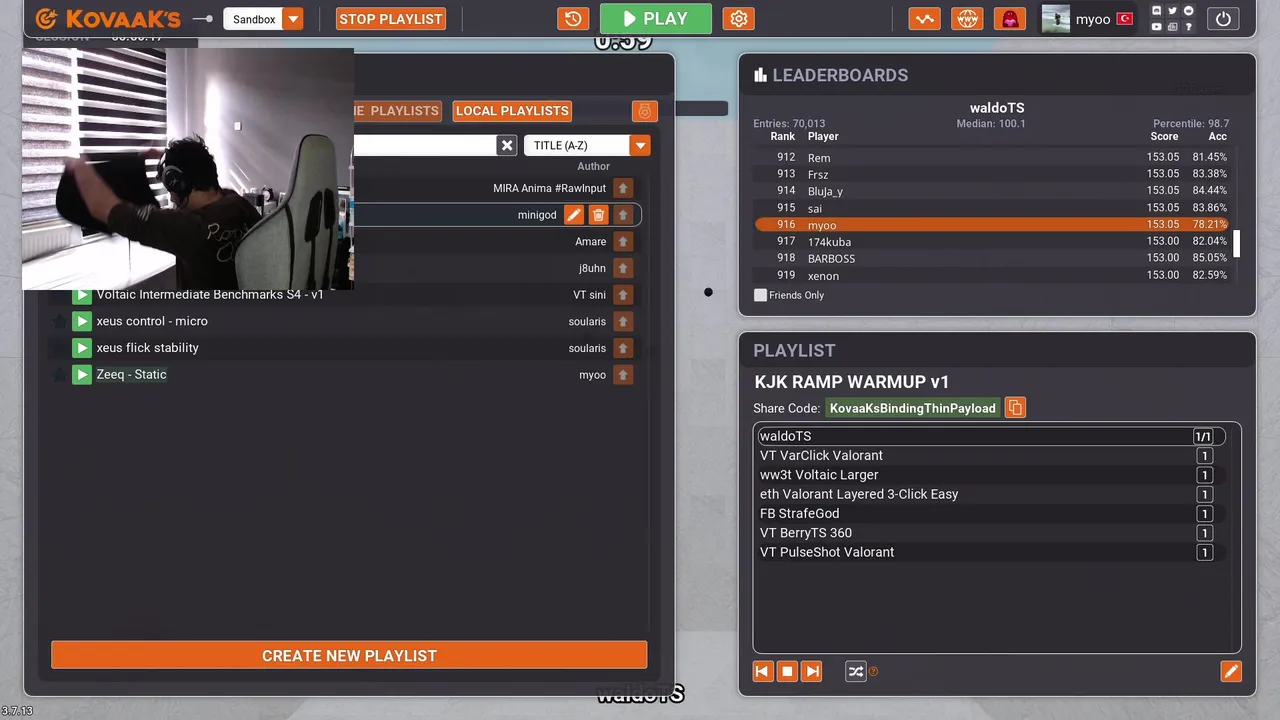Screen dimensions: 1280x720
Task: Play the xeus control - micro playlist
Action: pos(82,321)
